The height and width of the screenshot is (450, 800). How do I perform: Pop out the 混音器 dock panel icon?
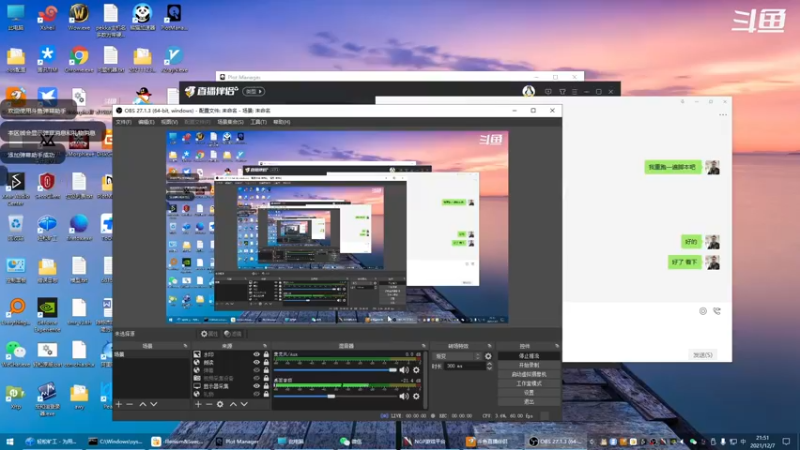pos(423,346)
